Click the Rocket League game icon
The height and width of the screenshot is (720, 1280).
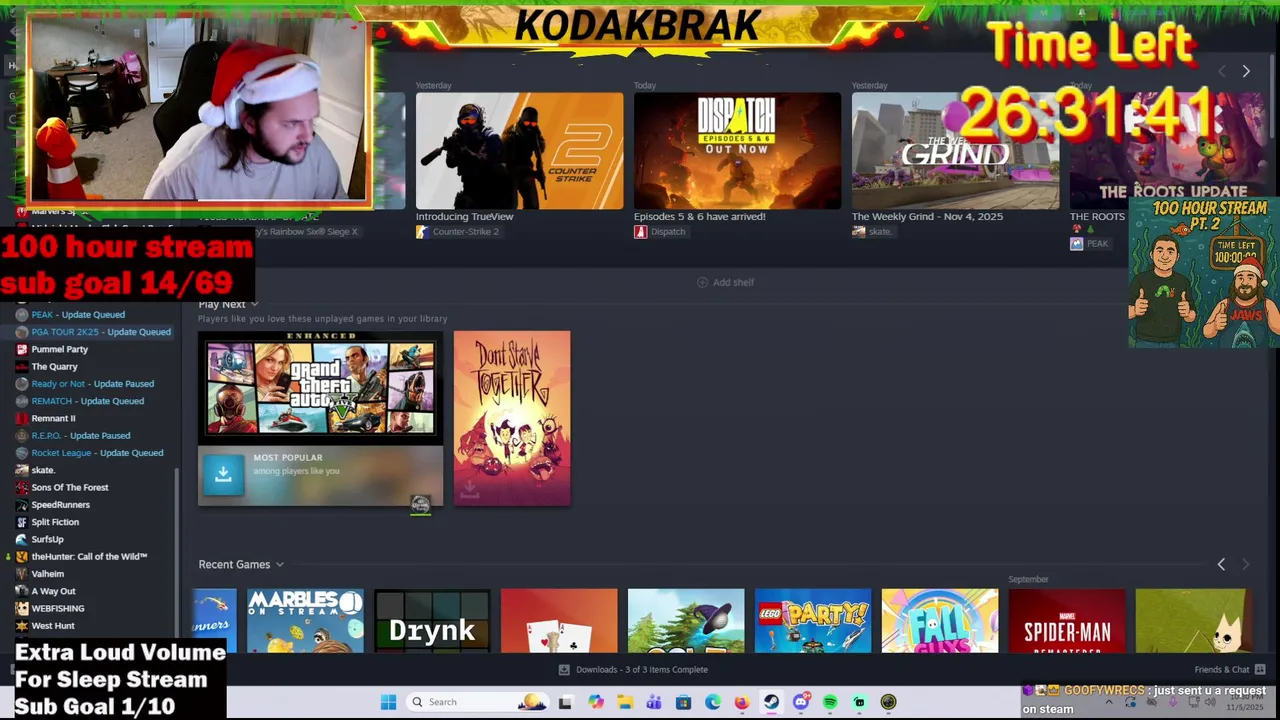pos(22,453)
